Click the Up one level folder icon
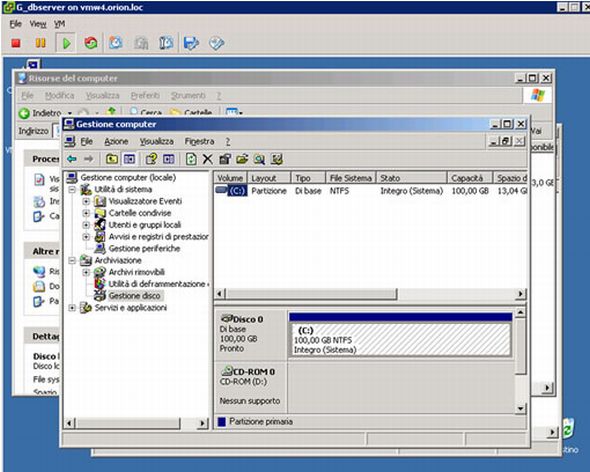This screenshot has height=472, width=590. tap(111, 159)
